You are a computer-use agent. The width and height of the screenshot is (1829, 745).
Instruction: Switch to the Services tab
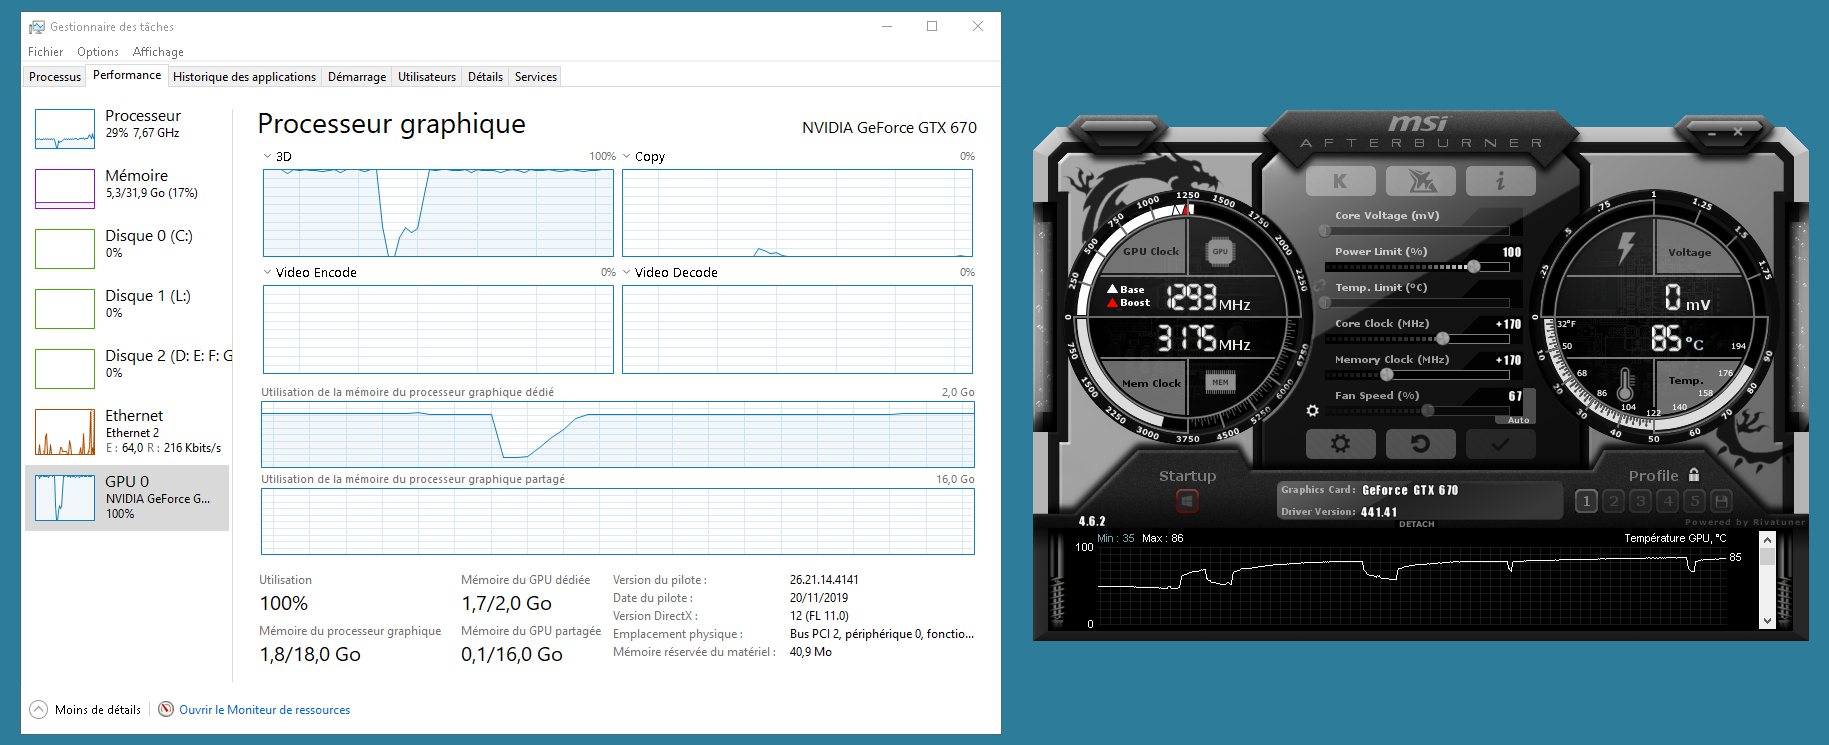(x=536, y=77)
